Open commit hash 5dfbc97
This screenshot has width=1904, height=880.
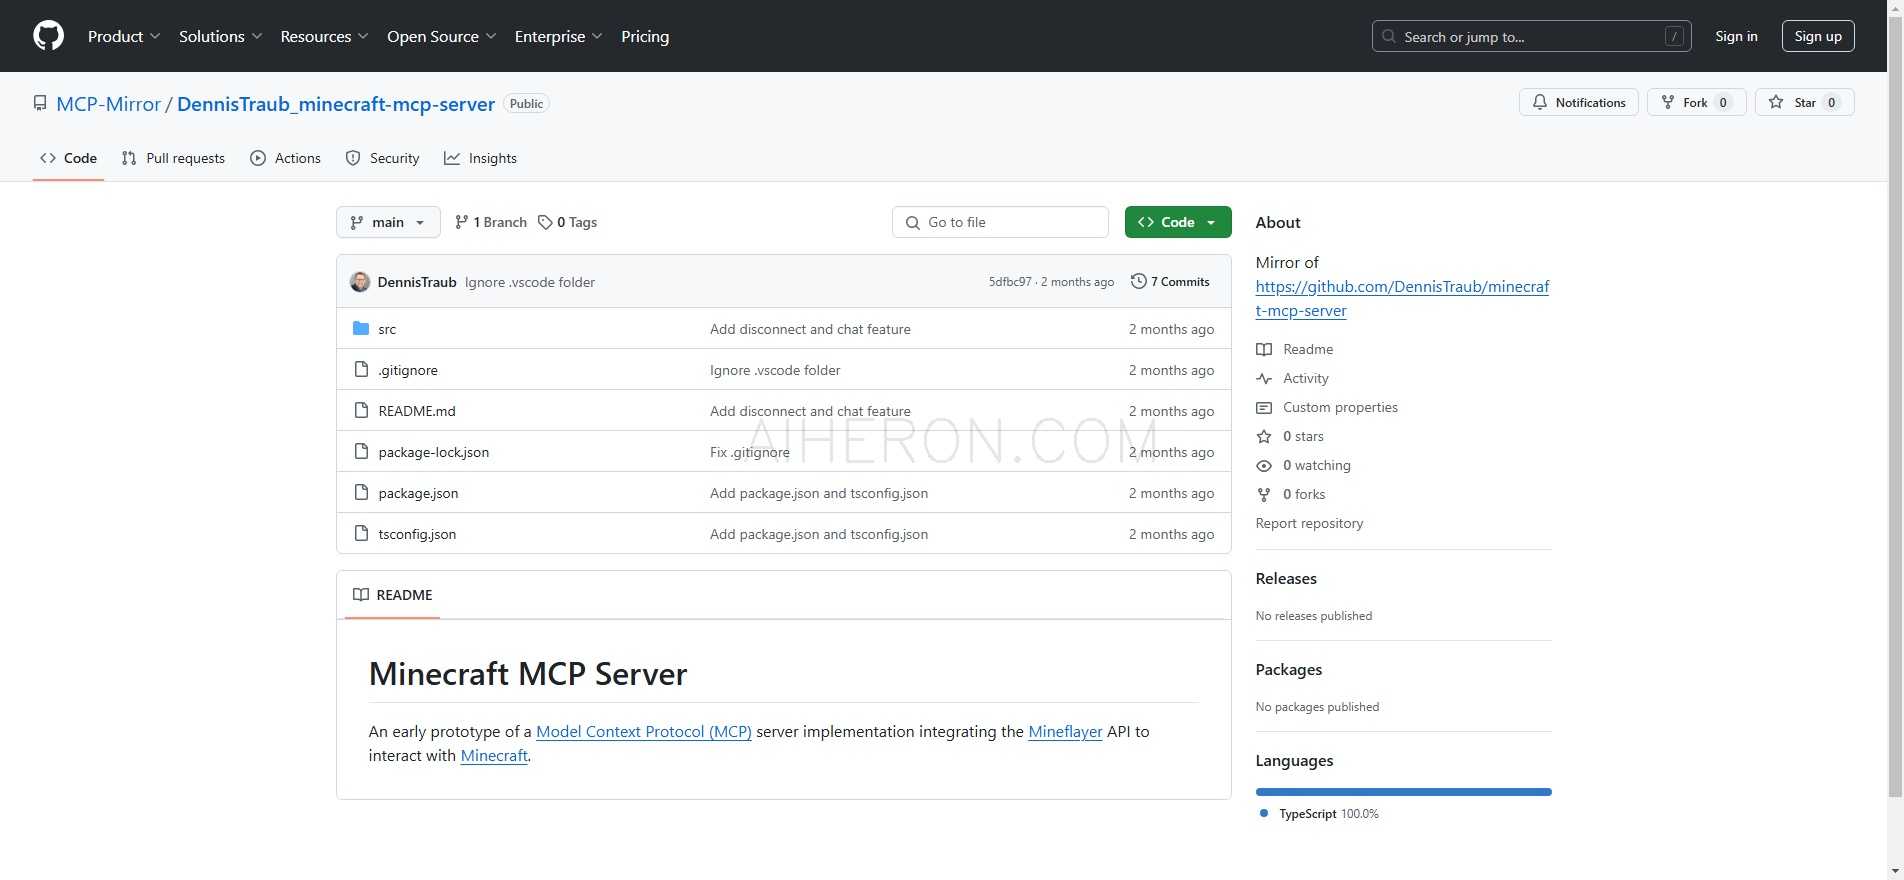tap(1010, 282)
